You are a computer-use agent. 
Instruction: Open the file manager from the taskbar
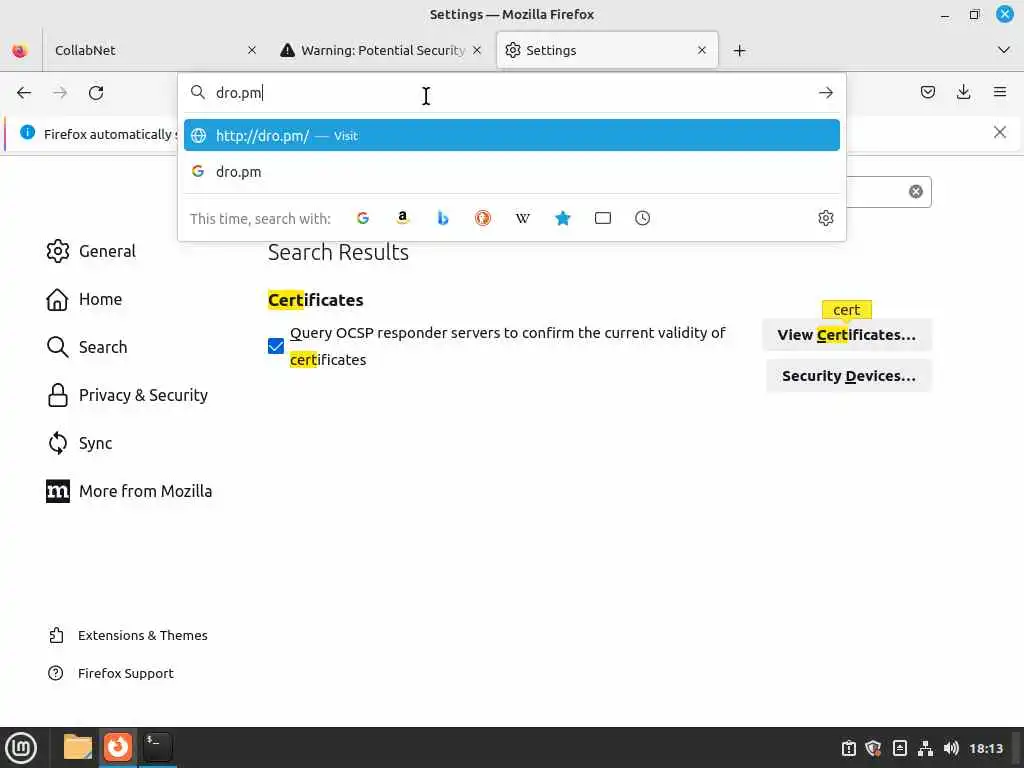[x=78, y=747]
